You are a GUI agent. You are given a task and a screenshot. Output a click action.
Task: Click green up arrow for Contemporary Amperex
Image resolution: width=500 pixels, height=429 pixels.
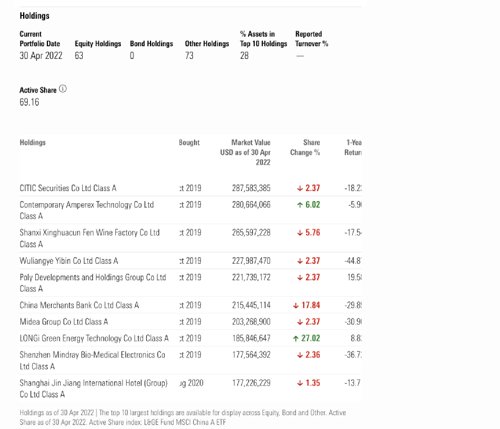(300, 205)
